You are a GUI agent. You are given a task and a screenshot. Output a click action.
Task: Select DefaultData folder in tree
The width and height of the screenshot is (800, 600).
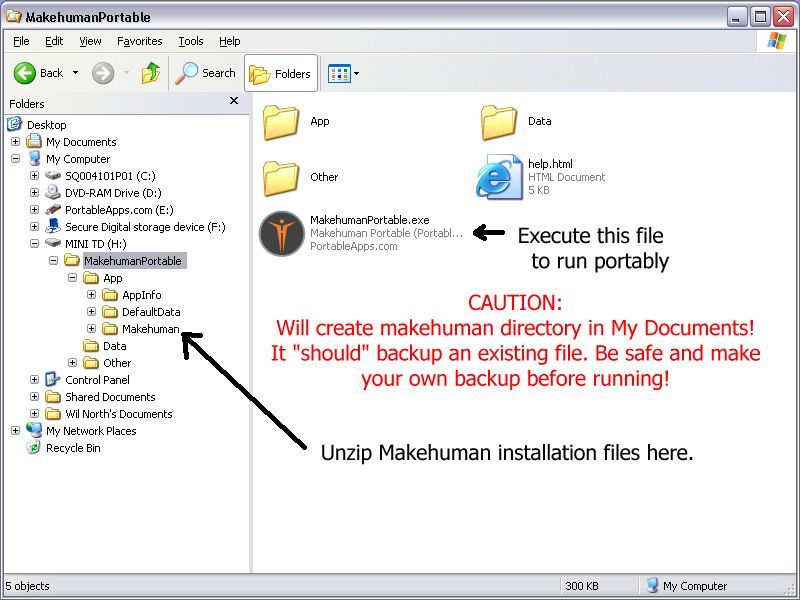point(151,312)
